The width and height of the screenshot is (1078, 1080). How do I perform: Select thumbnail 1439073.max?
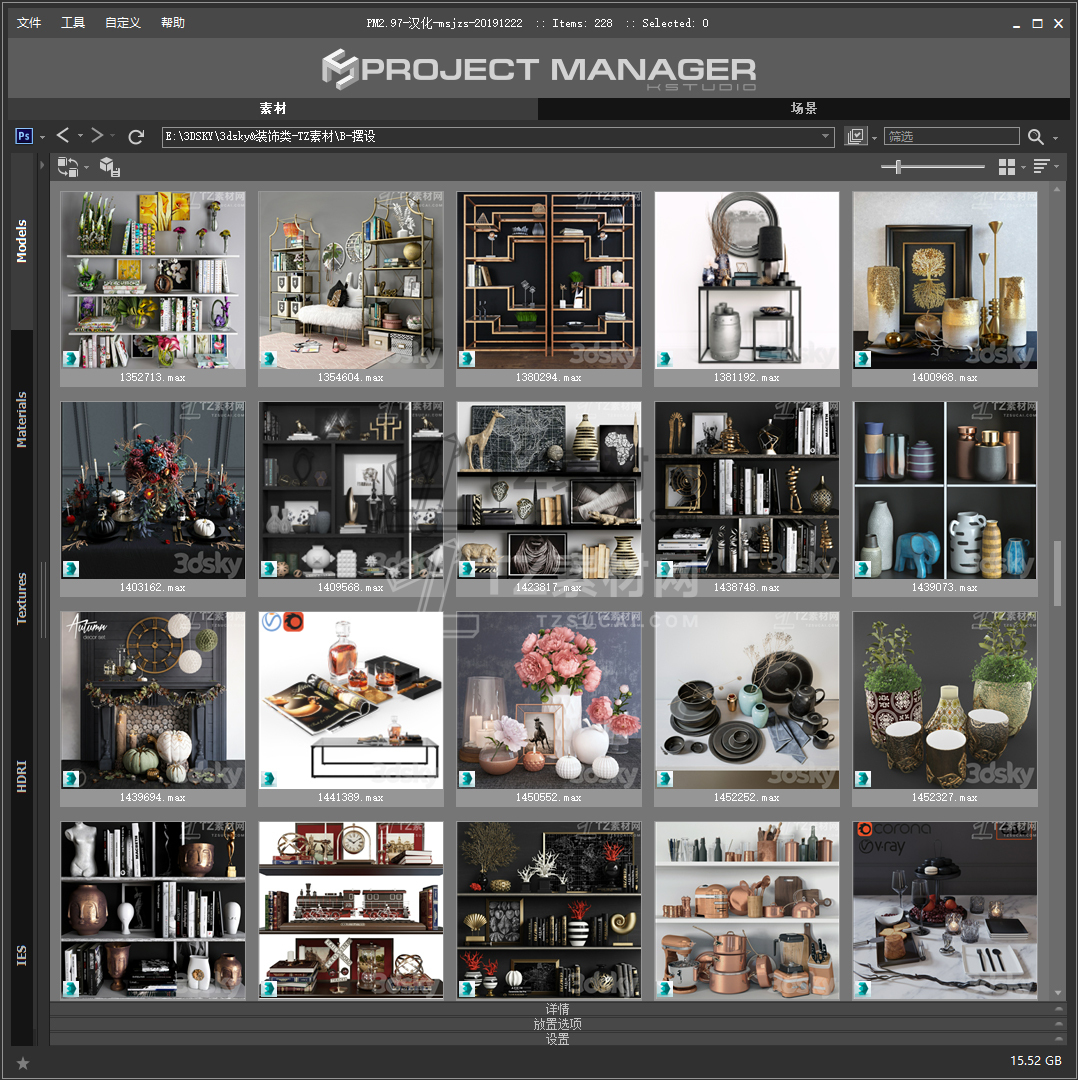click(945, 498)
